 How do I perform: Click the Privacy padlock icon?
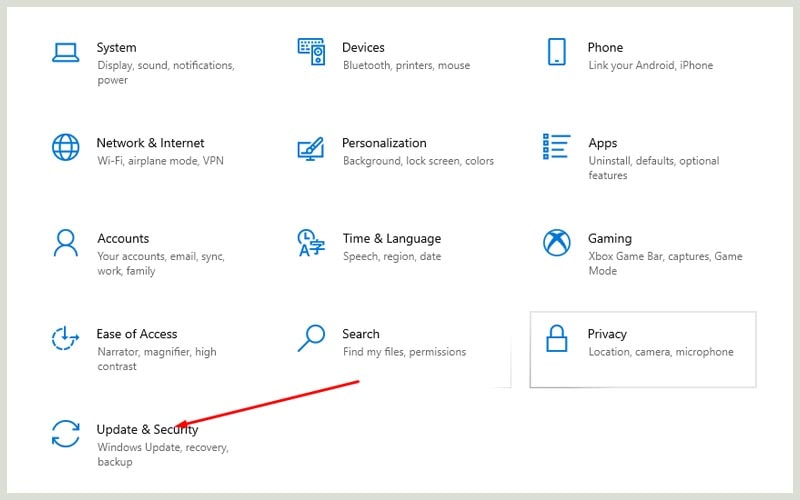click(x=557, y=339)
